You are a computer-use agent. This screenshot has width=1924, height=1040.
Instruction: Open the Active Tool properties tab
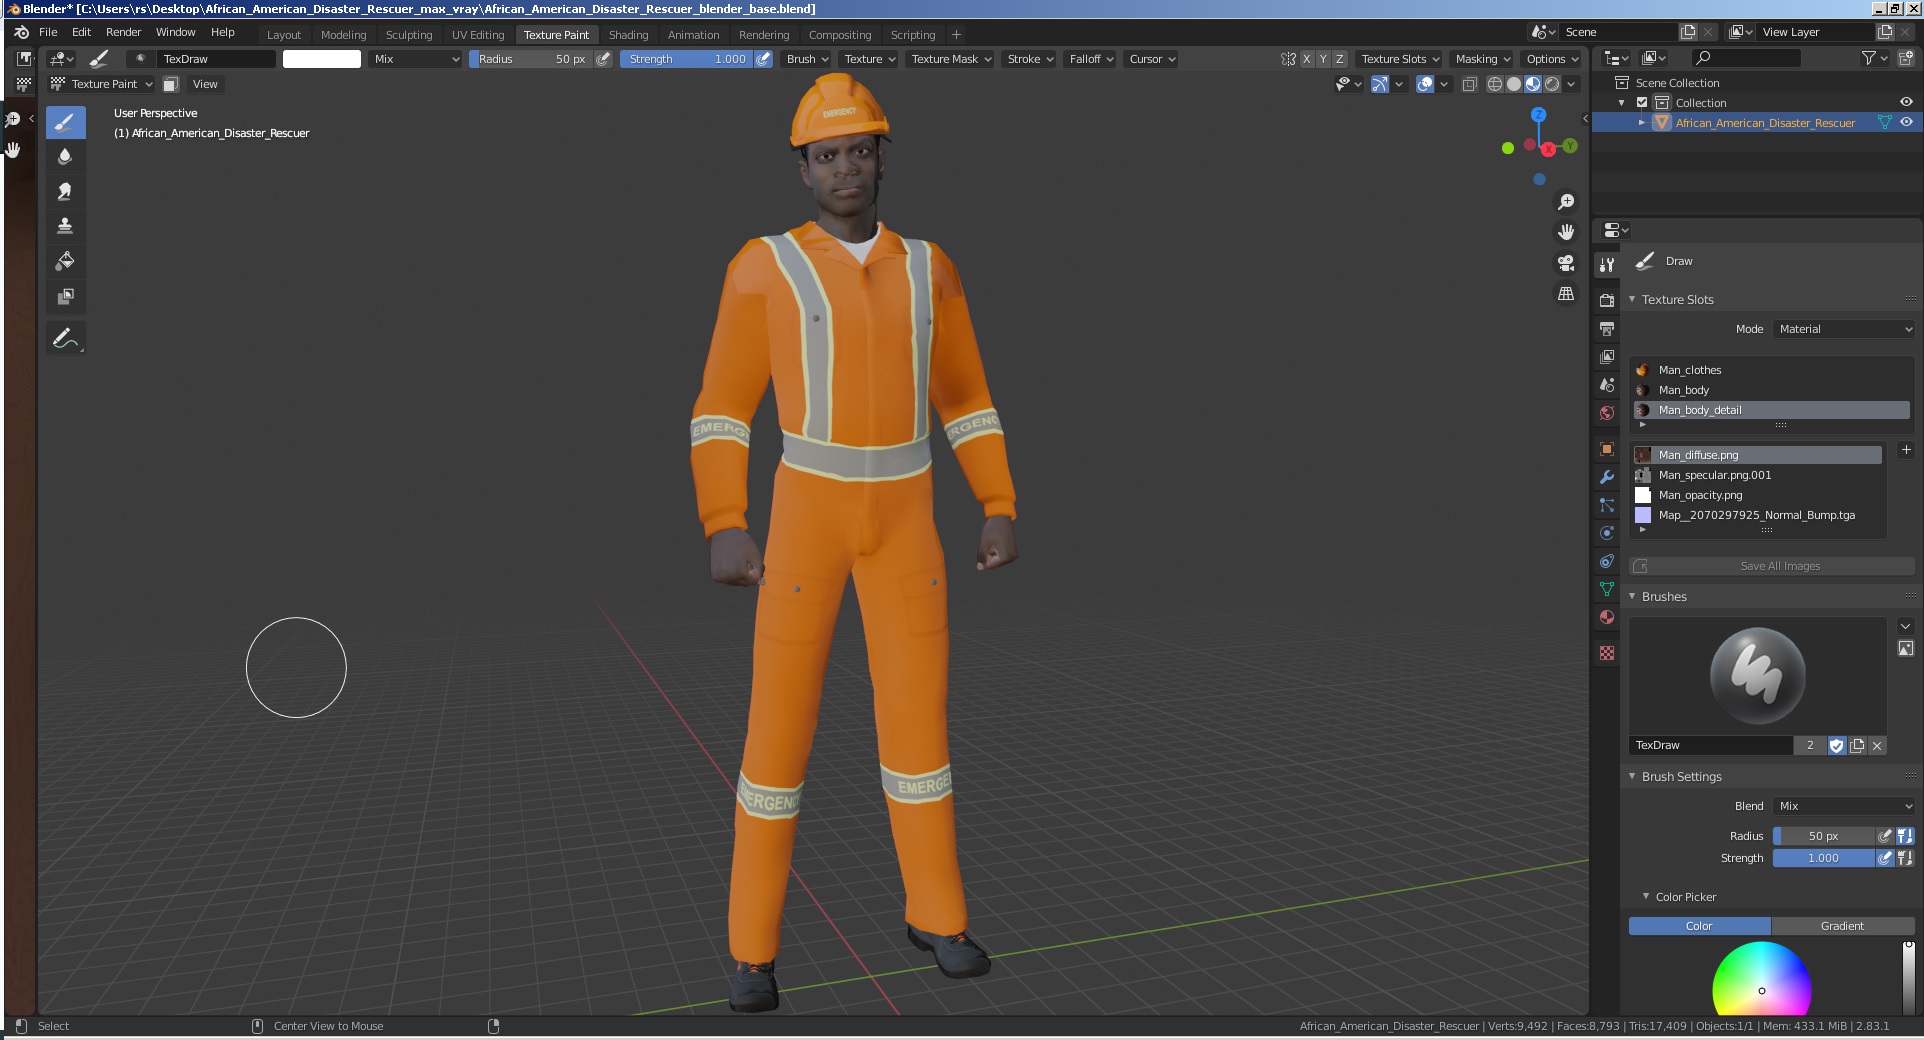point(1607,265)
